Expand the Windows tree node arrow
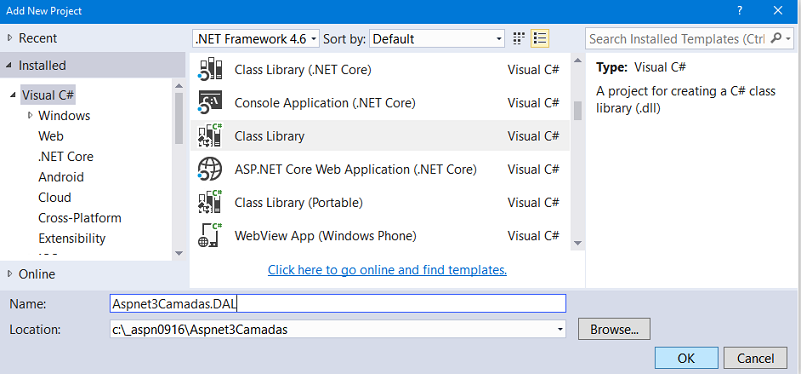Image resolution: width=801 pixels, height=374 pixels. [30, 115]
